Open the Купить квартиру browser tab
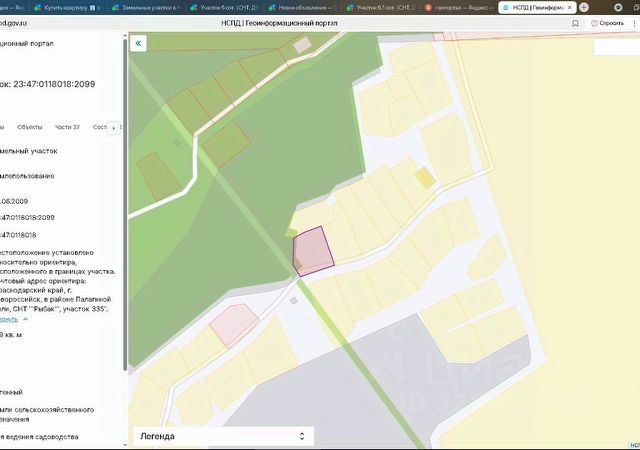This screenshot has width=640, height=450. 69,7
